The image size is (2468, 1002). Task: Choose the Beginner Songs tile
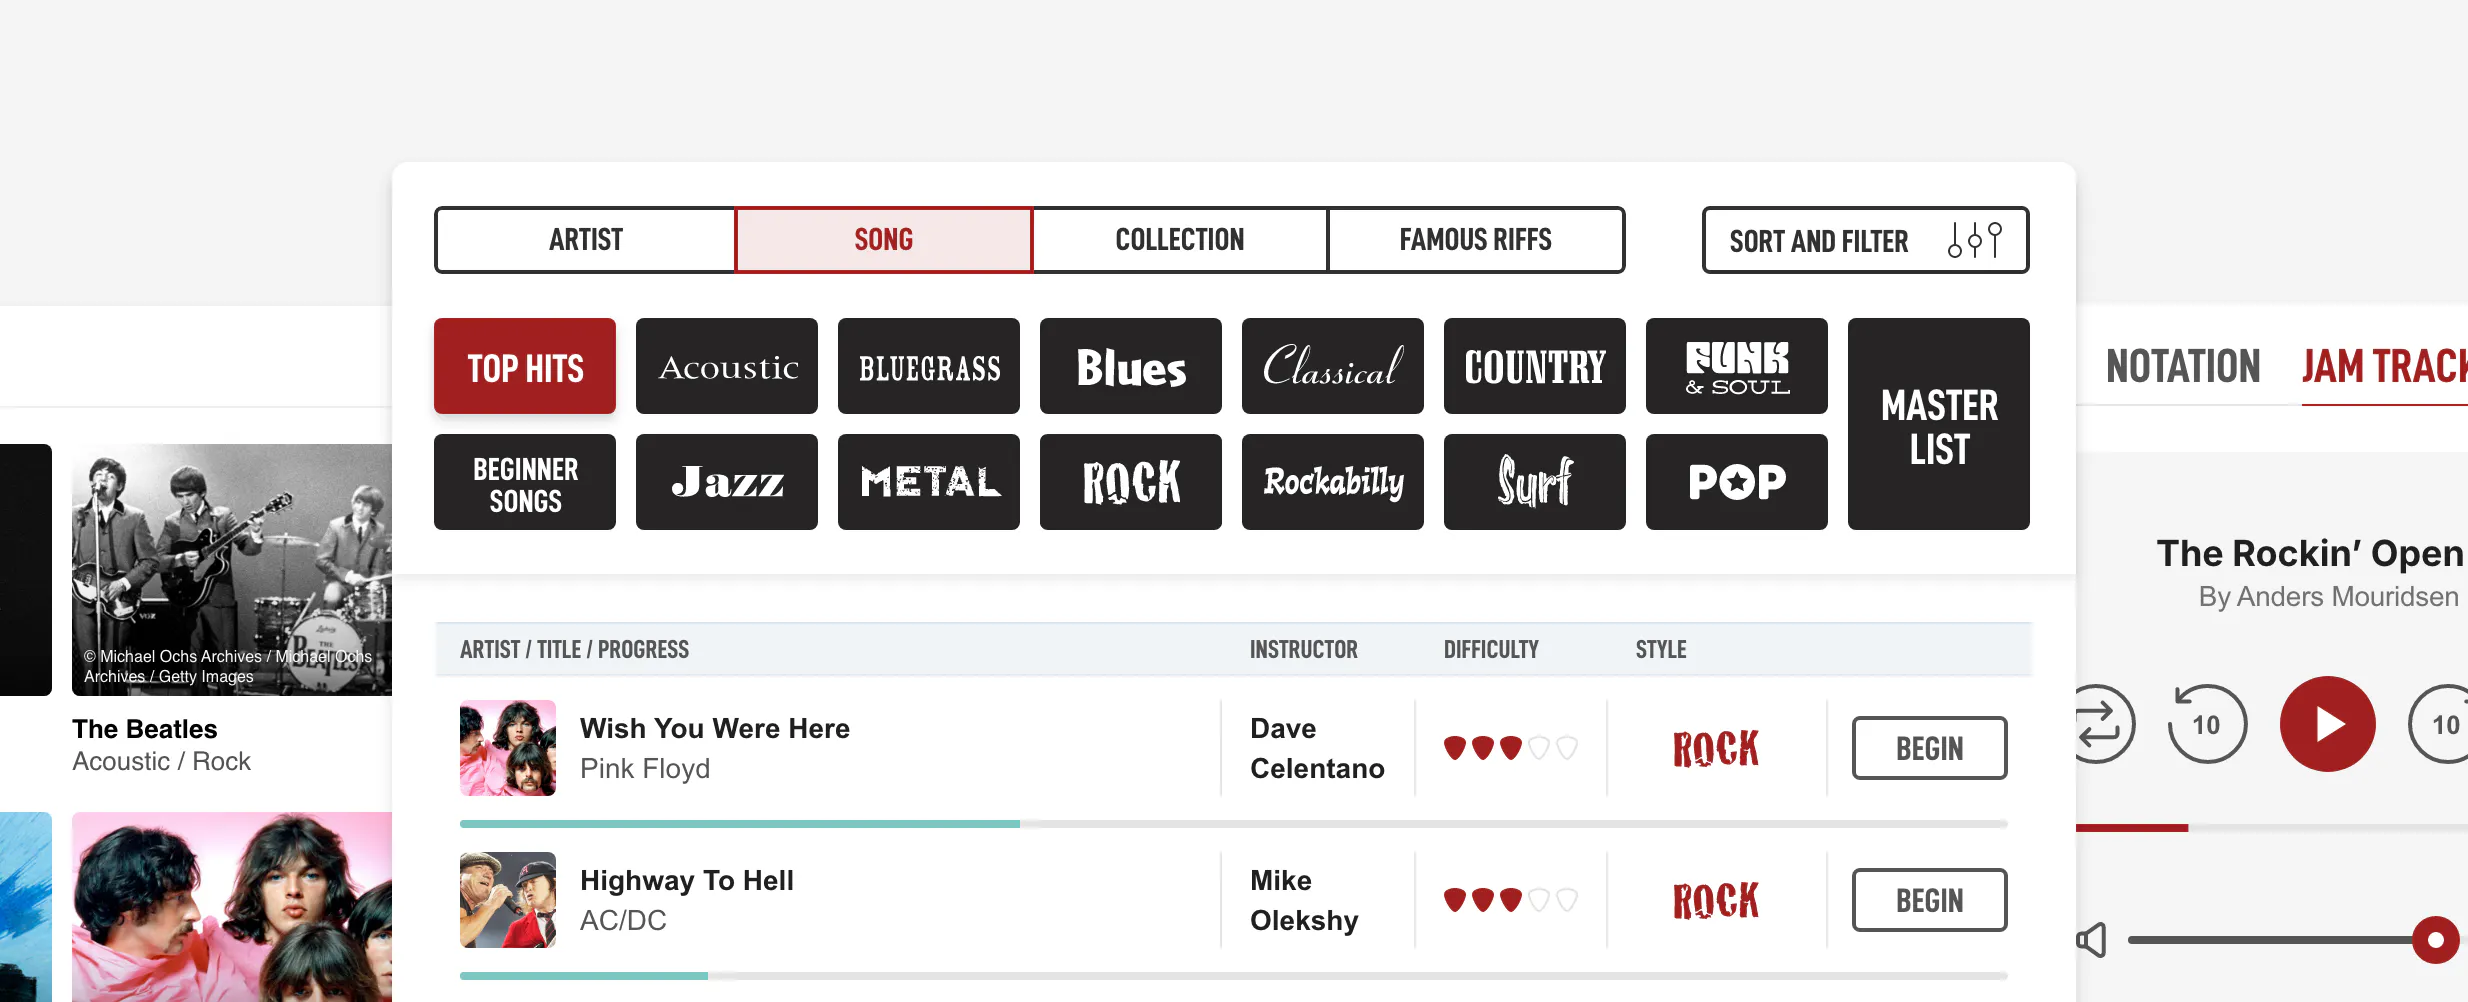click(x=525, y=482)
